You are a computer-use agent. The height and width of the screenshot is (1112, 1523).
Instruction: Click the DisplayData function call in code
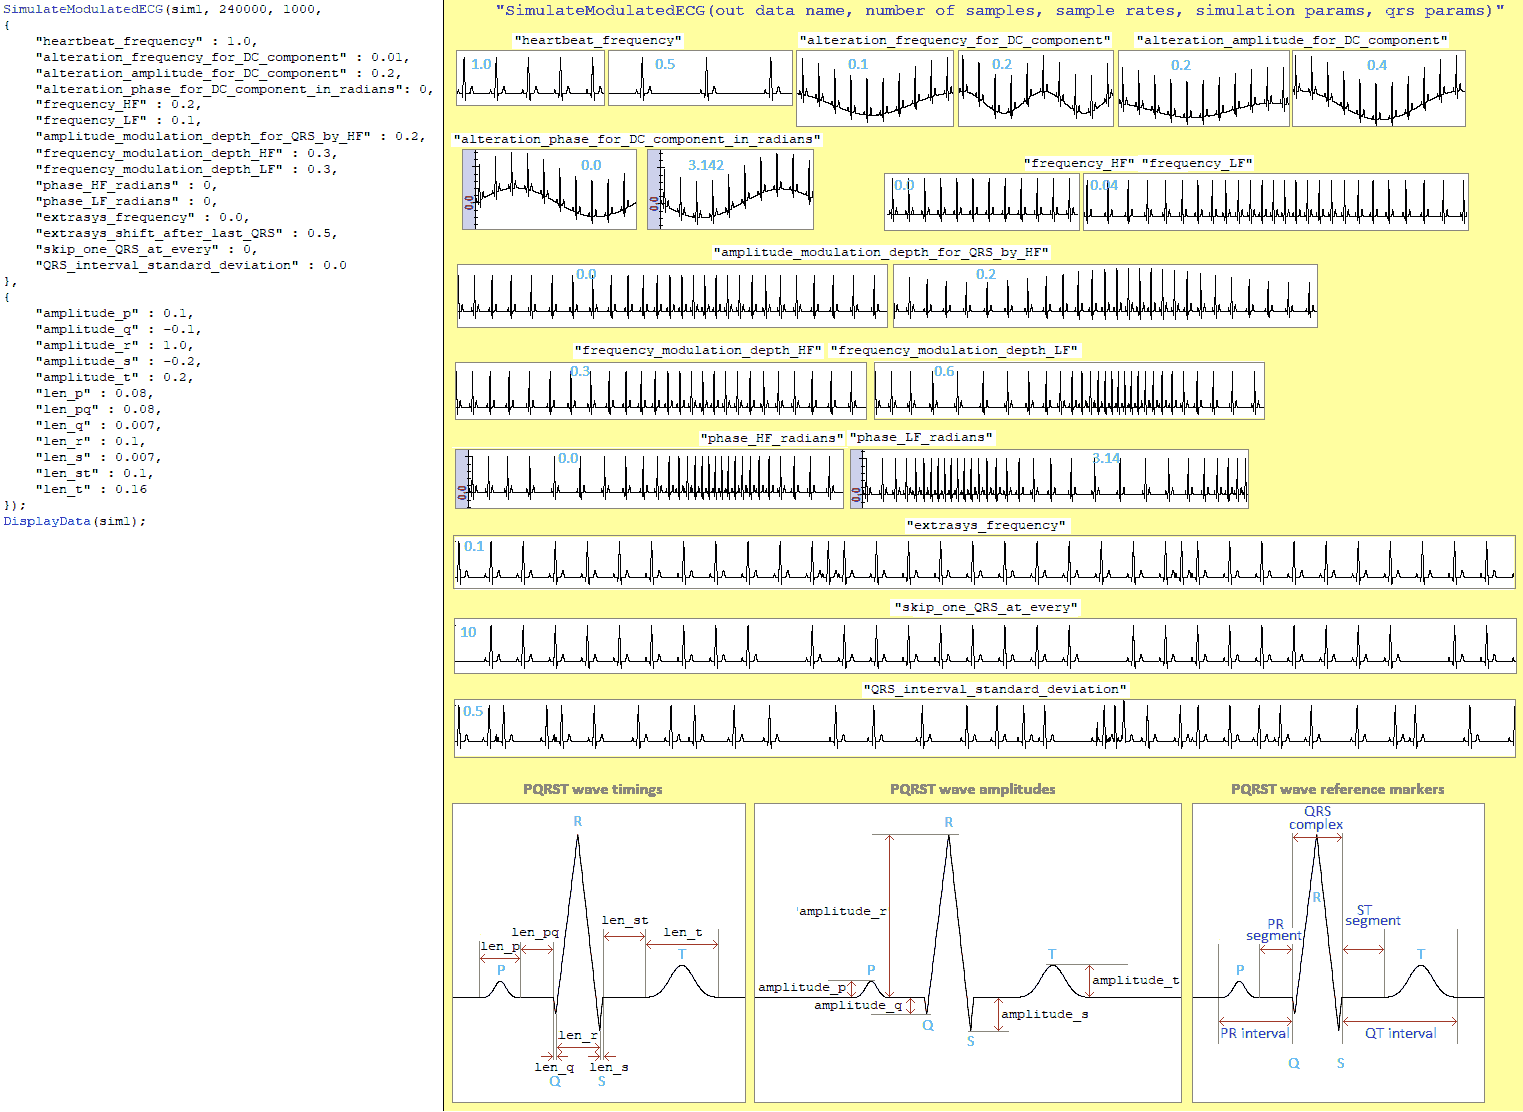[47, 521]
